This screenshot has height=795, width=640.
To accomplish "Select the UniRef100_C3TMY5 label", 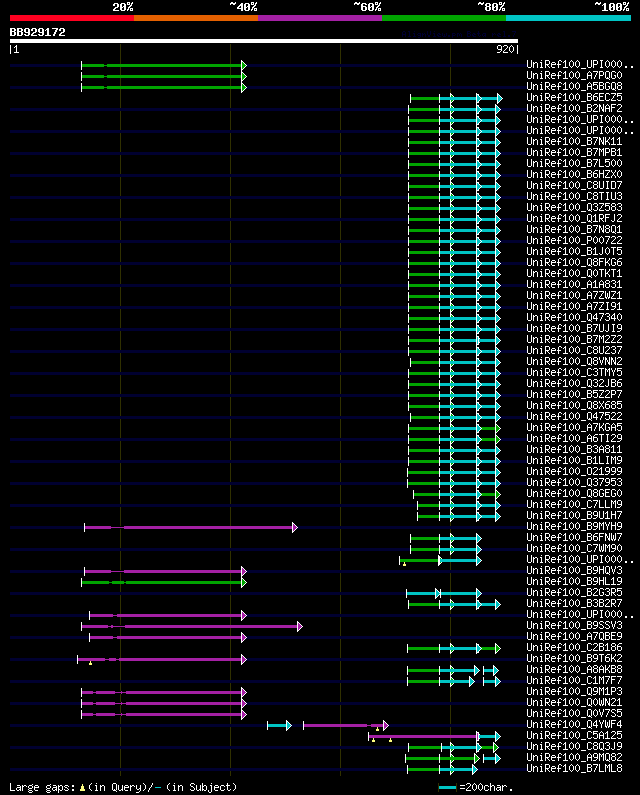I will (x=574, y=373).
